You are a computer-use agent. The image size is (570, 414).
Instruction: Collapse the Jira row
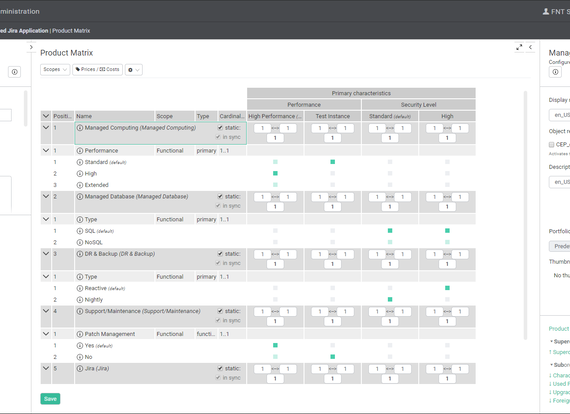tap(46, 369)
